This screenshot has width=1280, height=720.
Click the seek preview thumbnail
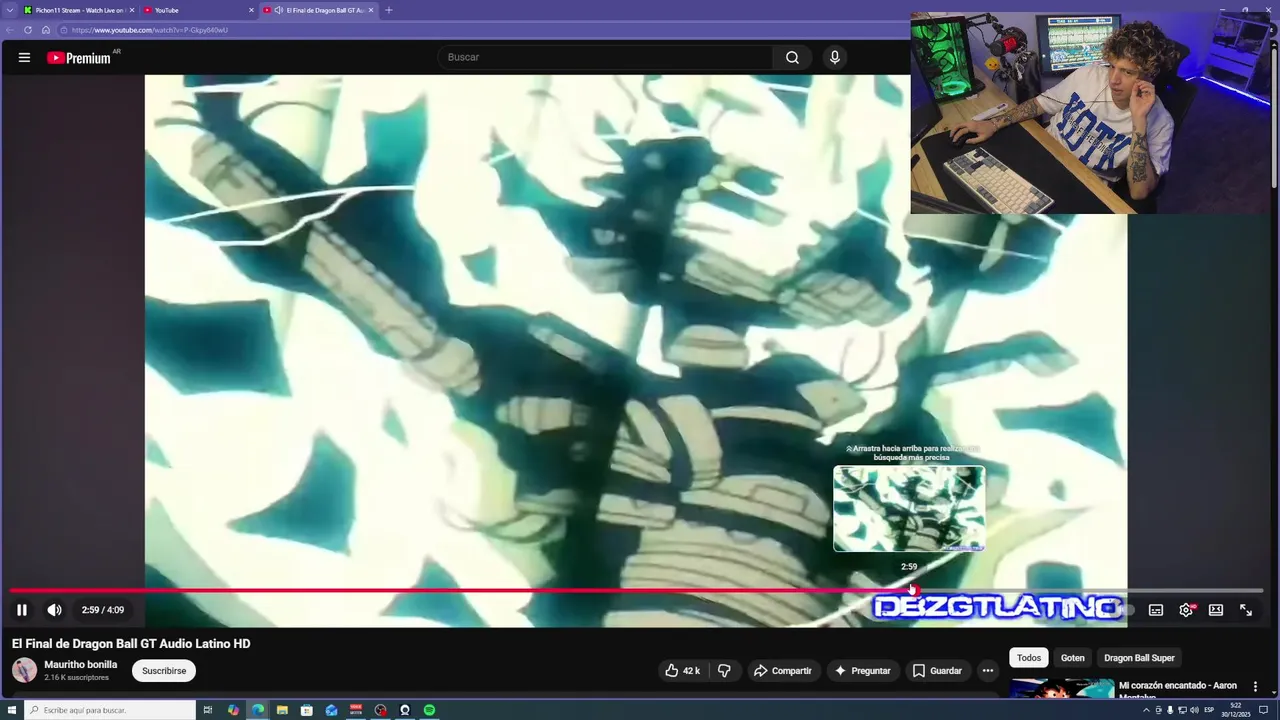pyautogui.click(x=909, y=508)
